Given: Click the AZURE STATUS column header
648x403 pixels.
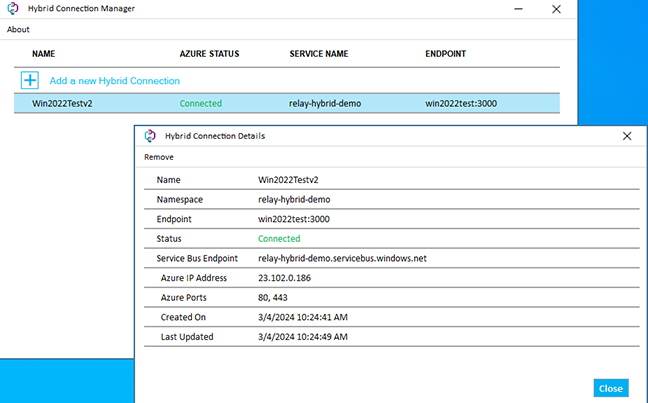Looking at the screenshot, I should point(209,54).
